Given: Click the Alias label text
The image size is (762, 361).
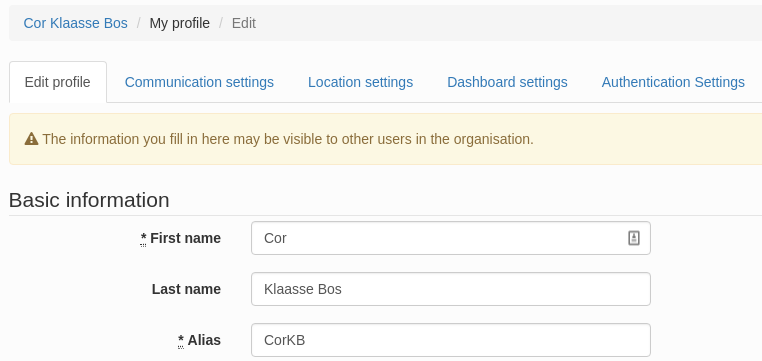Looking at the screenshot, I should (x=204, y=340).
